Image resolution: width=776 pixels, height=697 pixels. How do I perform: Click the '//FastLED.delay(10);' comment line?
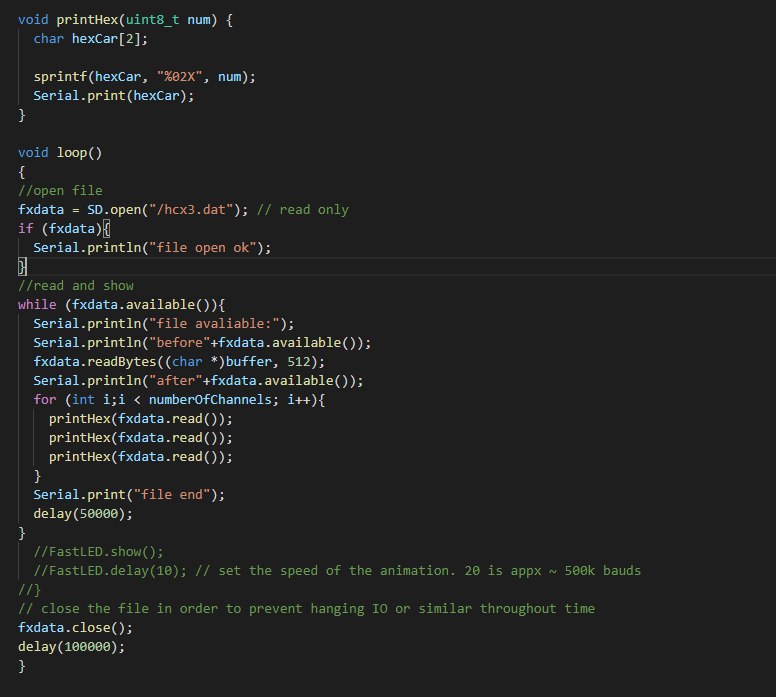(x=337, y=571)
